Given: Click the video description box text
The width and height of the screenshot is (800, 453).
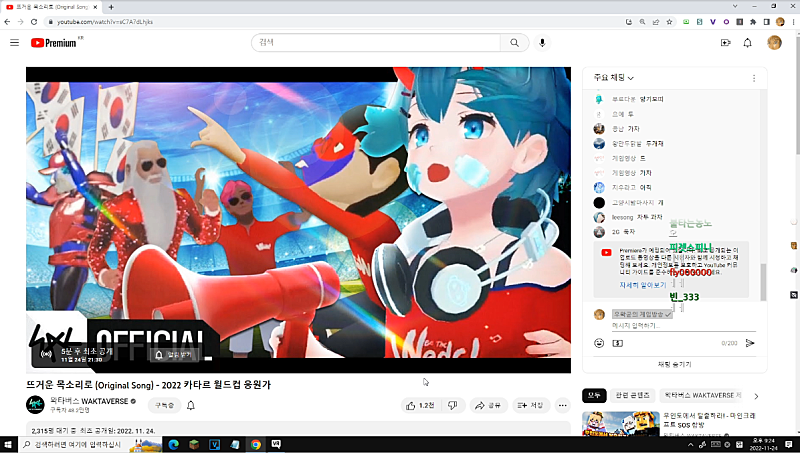Looking at the screenshot, I should tap(93, 431).
